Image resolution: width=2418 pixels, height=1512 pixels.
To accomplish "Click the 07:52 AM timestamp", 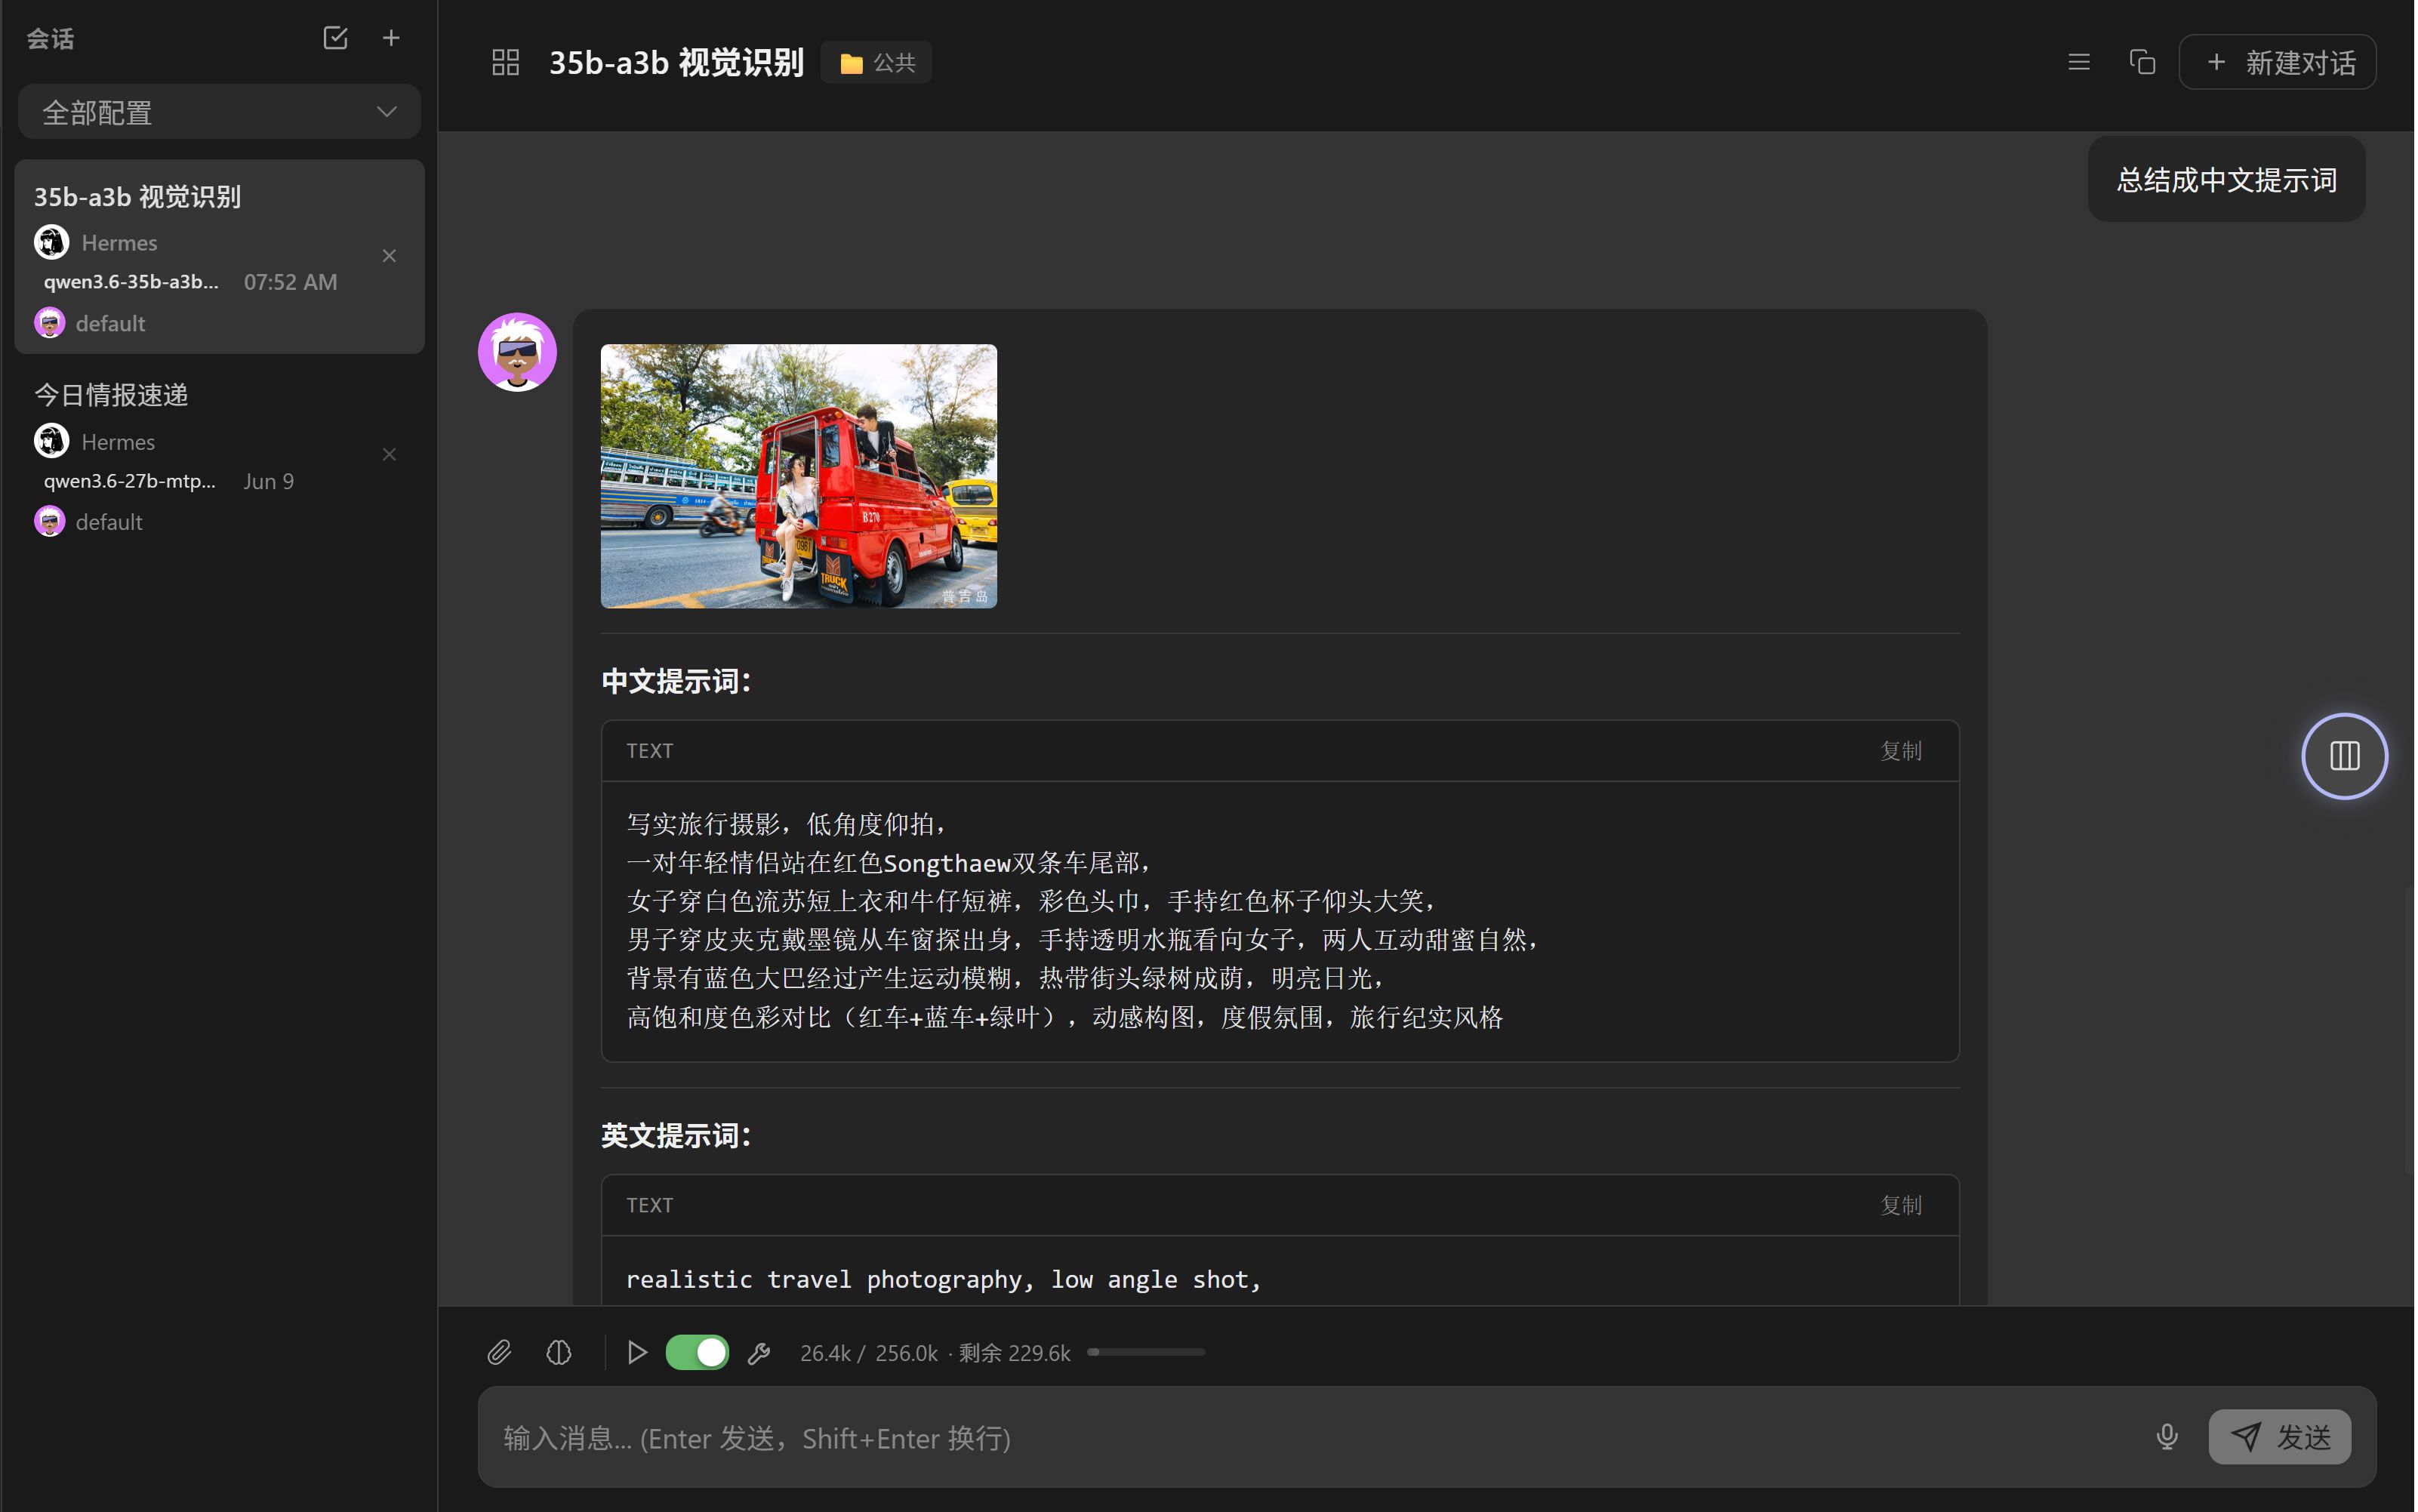I will pyautogui.click(x=290, y=282).
